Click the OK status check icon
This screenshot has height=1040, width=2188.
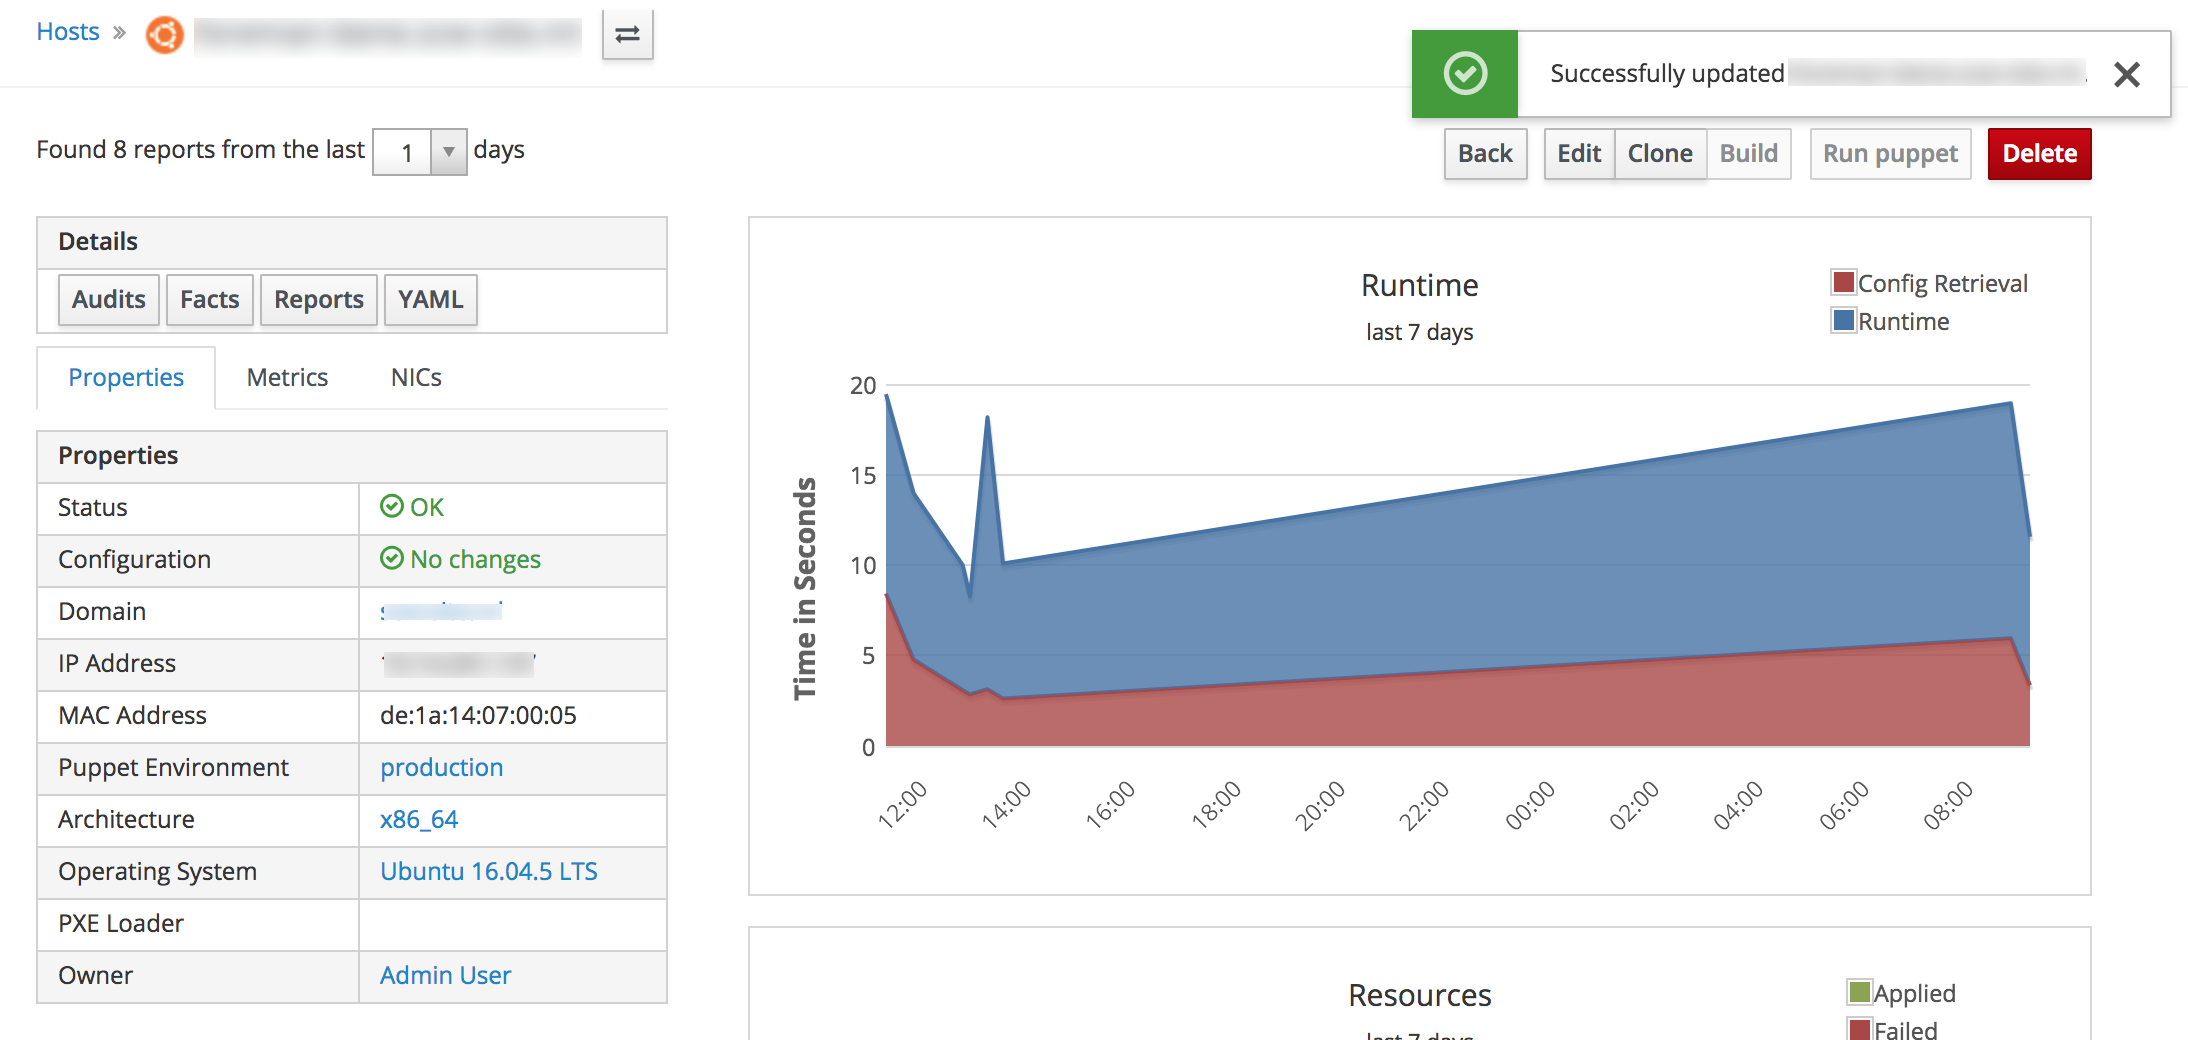391,506
